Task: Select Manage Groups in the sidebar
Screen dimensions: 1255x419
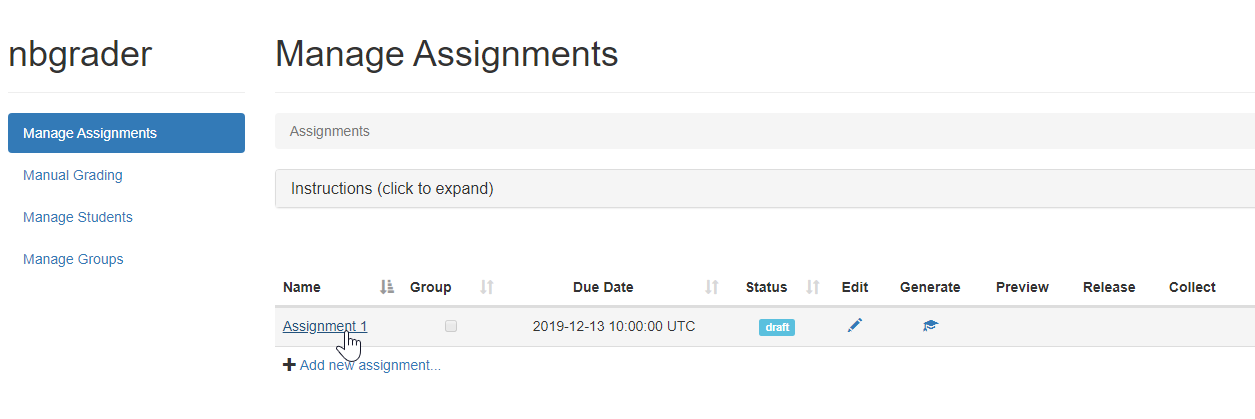Action: tap(73, 259)
